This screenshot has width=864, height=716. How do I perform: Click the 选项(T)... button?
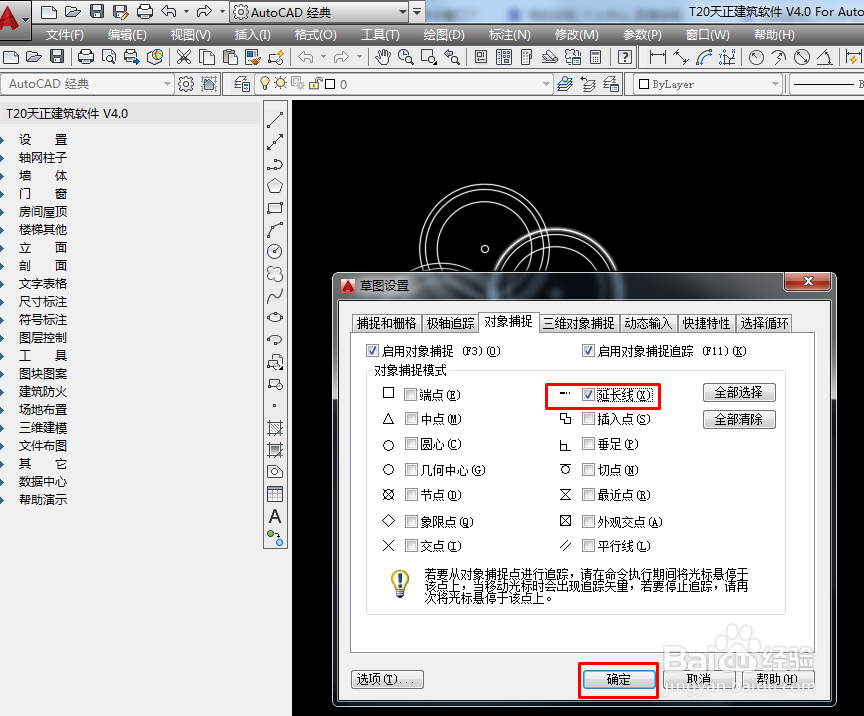point(387,679)
